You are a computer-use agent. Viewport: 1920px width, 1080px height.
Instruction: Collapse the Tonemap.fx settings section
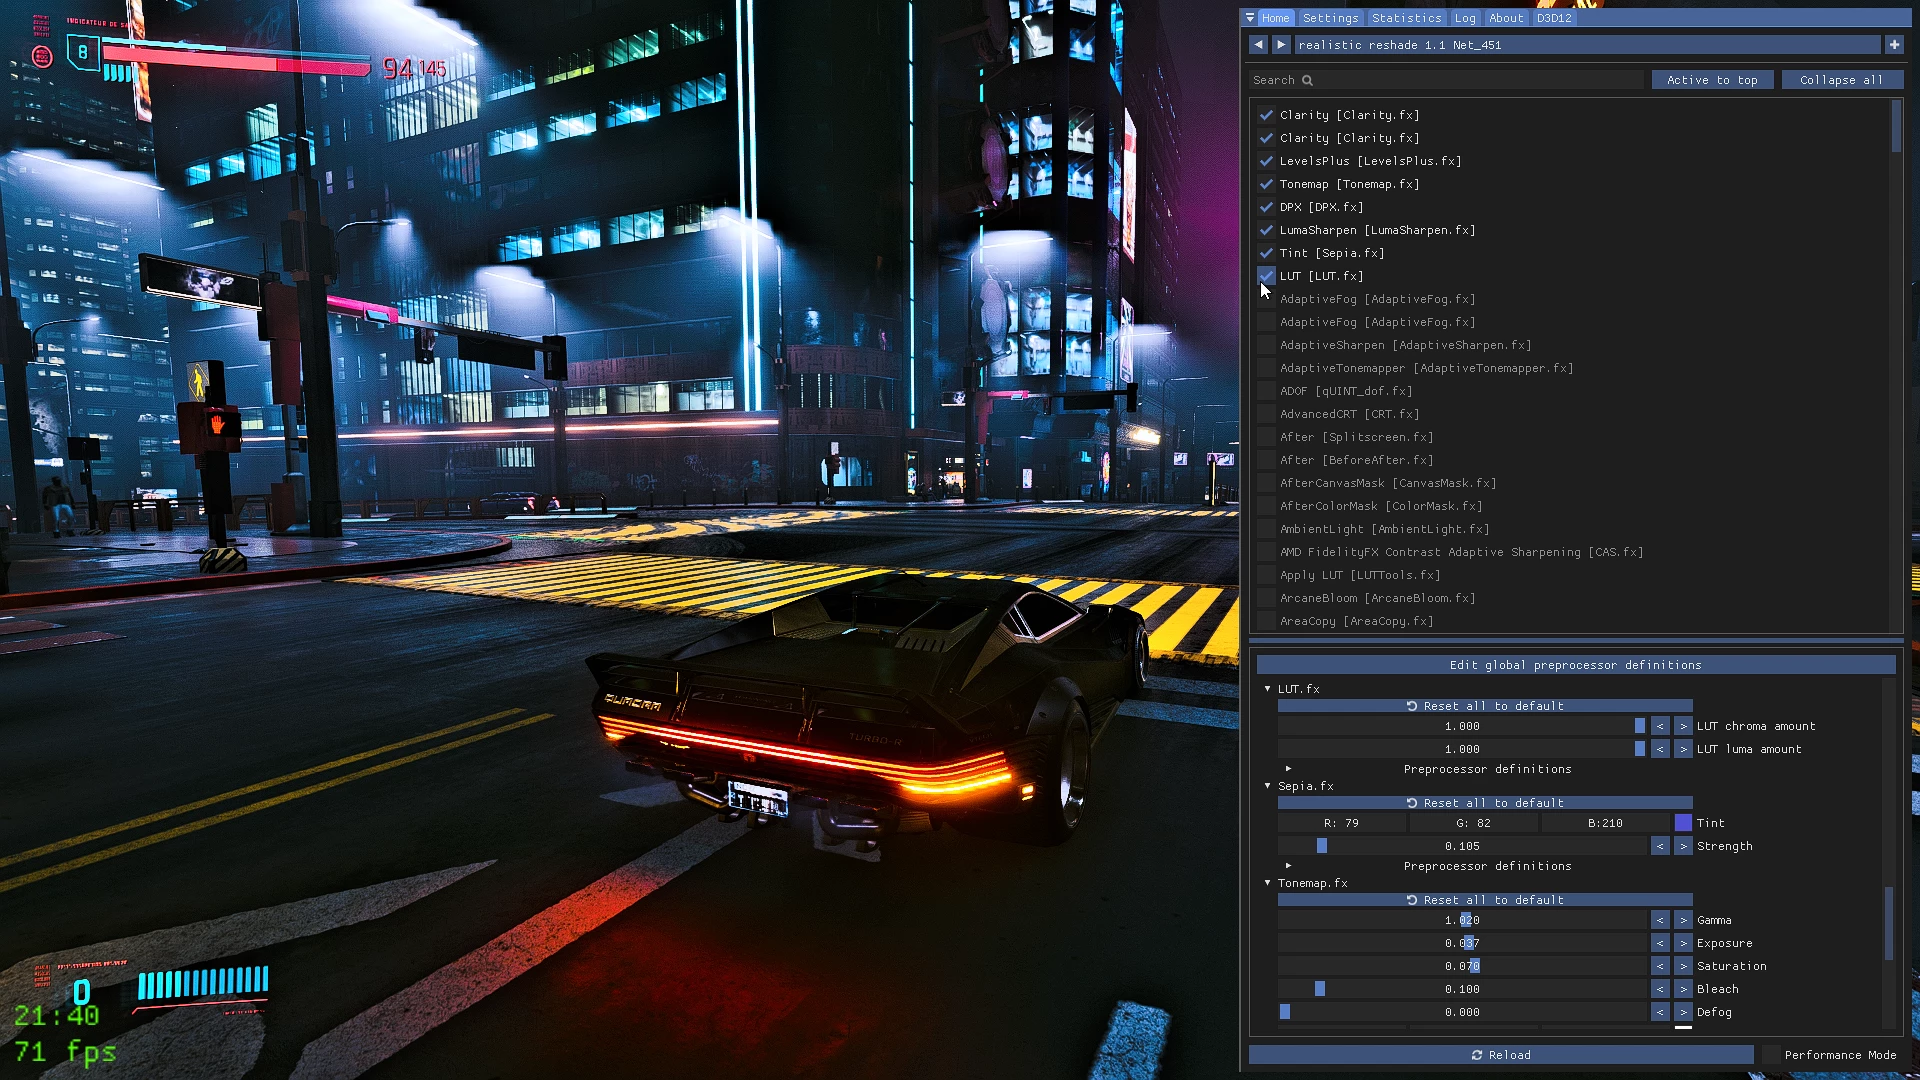(1267, 883)
